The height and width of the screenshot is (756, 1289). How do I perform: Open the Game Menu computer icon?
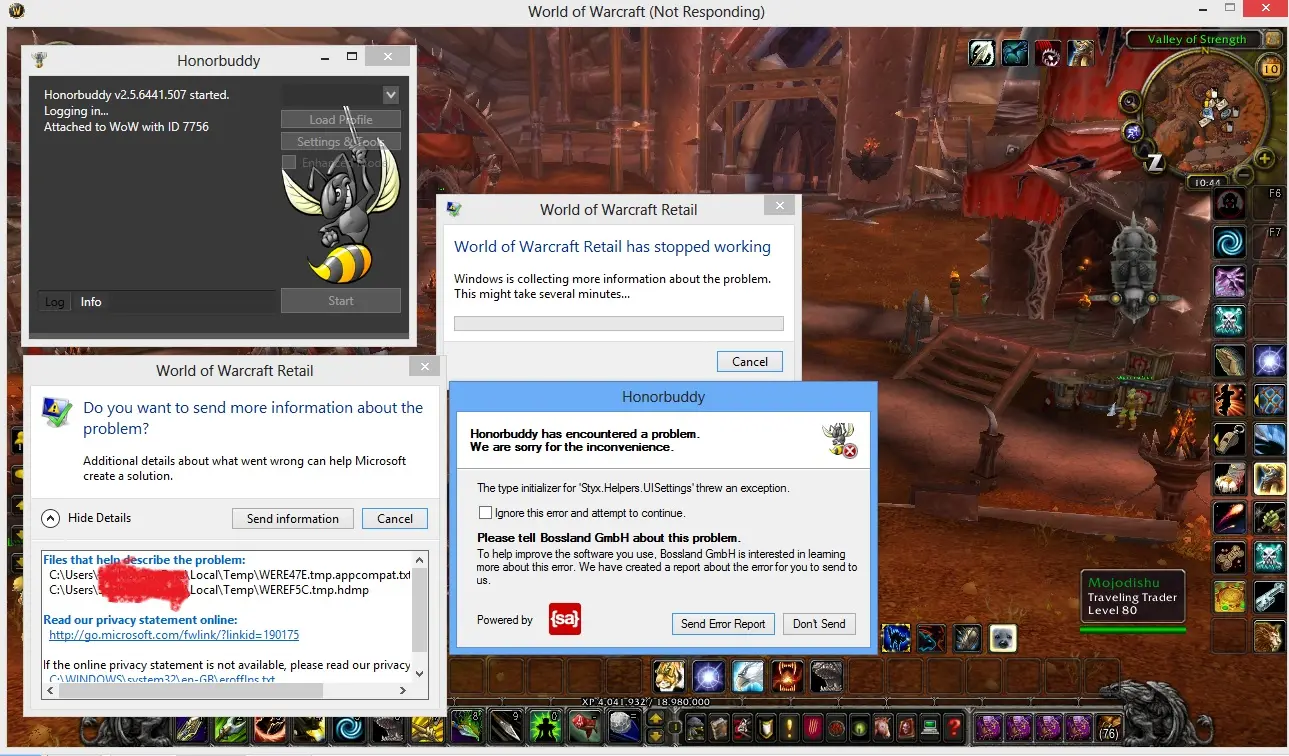(930, 728)
